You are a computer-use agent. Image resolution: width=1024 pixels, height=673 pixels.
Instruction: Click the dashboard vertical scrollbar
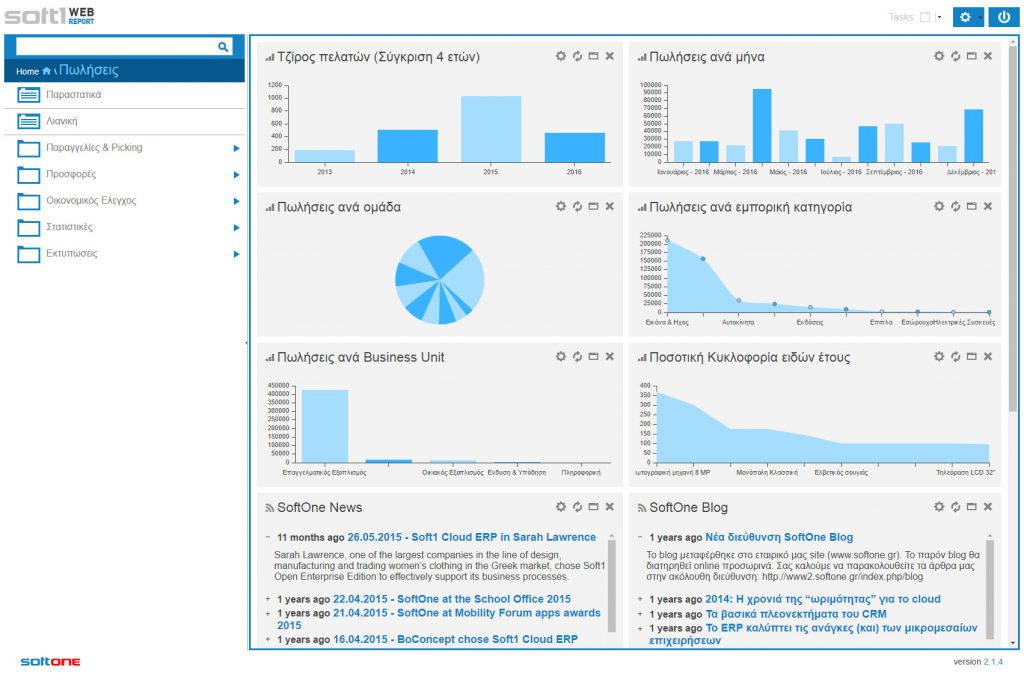(x=1013, y=228)
